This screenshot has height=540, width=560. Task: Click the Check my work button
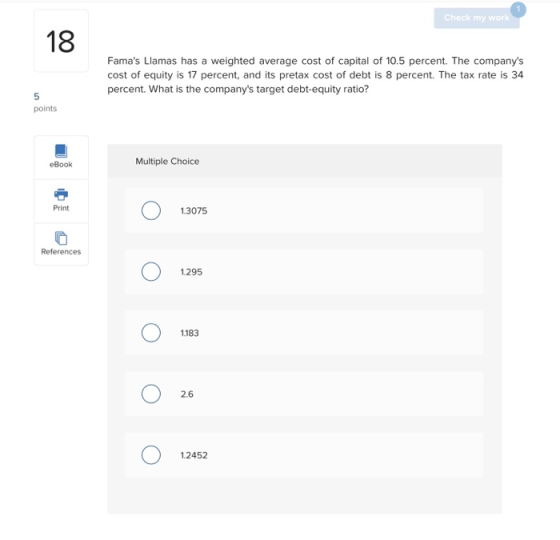pos(476,18)
